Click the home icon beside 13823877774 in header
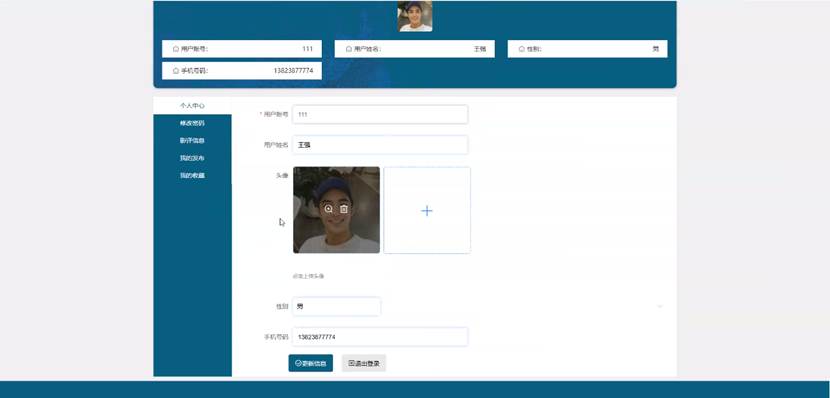 tap(176, 70)
